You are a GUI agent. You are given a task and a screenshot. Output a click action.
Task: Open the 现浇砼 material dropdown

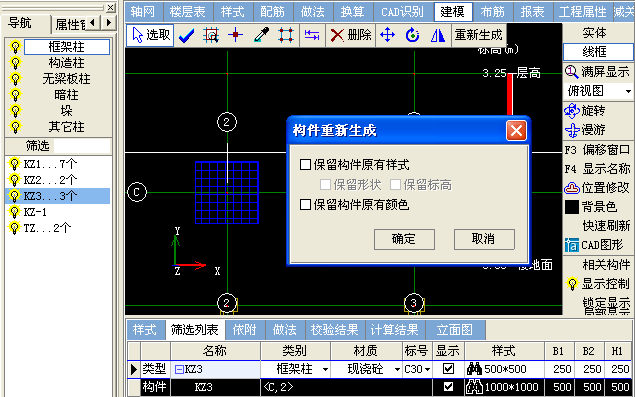click(x=397, y=369)
